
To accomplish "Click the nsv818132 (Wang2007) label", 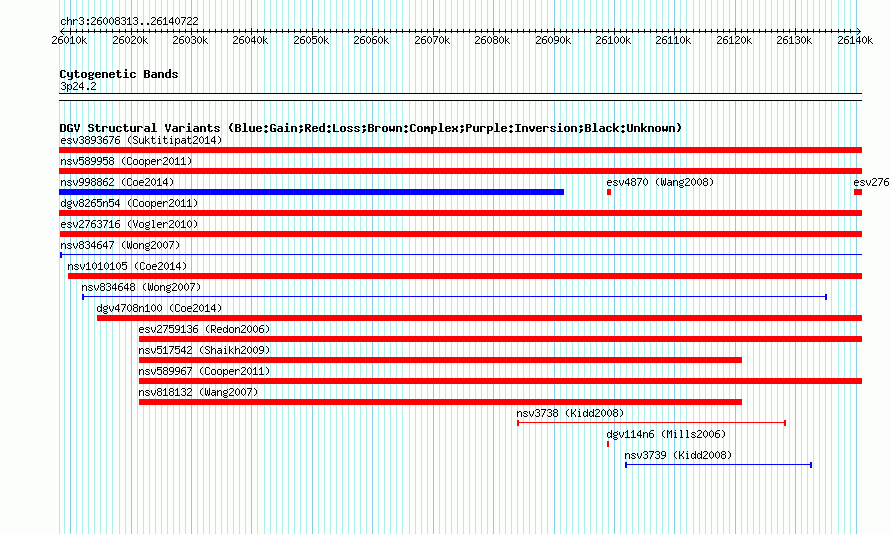I will (x=198, y=392).
